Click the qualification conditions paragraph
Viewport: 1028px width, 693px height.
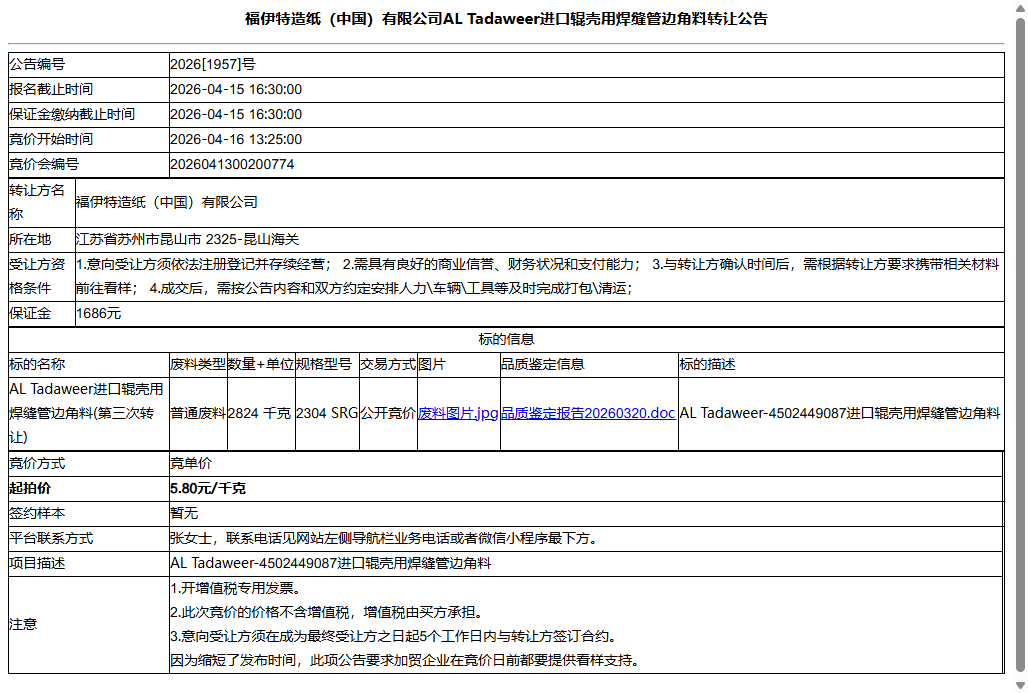(x=538, y=276)
